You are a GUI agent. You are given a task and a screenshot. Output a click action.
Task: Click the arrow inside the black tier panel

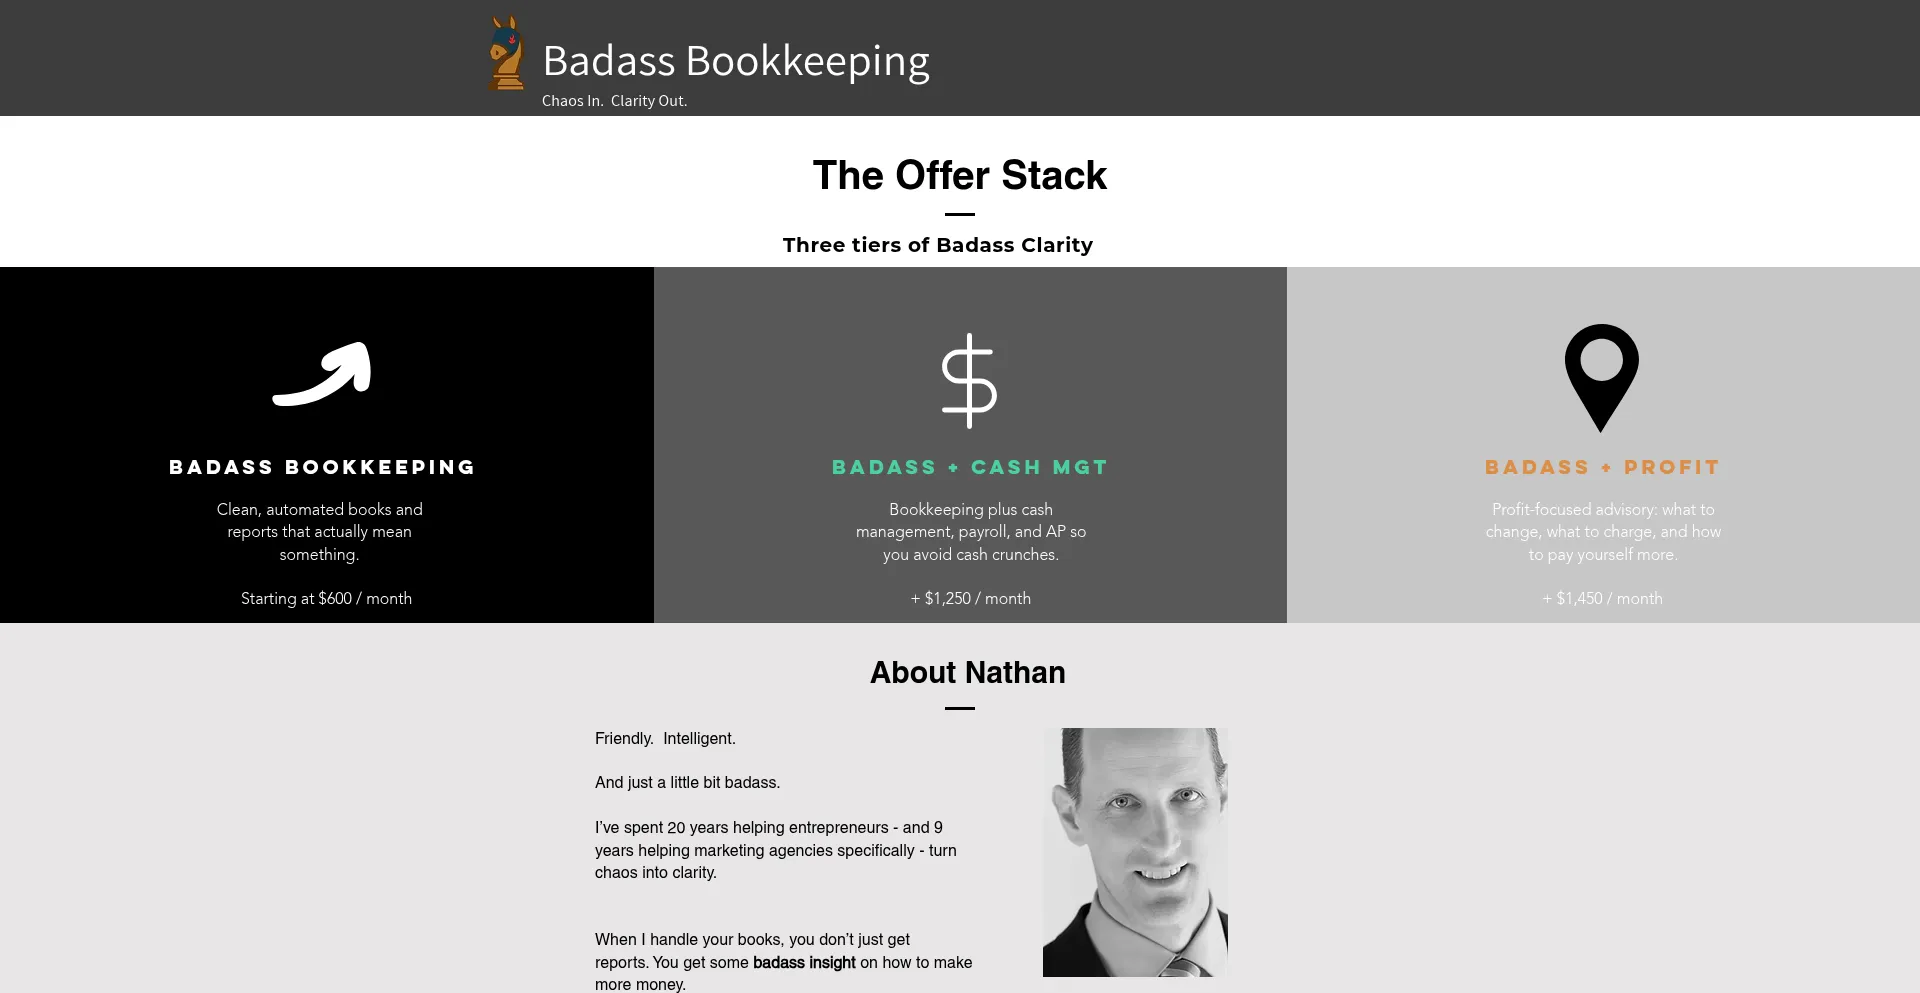pos(322,373)
